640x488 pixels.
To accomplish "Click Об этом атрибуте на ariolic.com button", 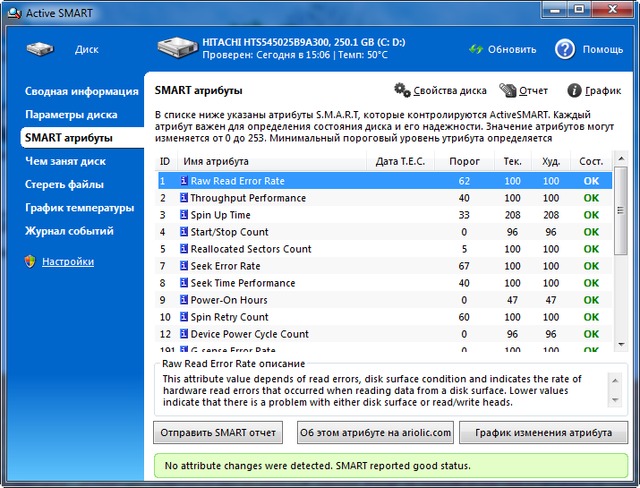I will (375, 432).
